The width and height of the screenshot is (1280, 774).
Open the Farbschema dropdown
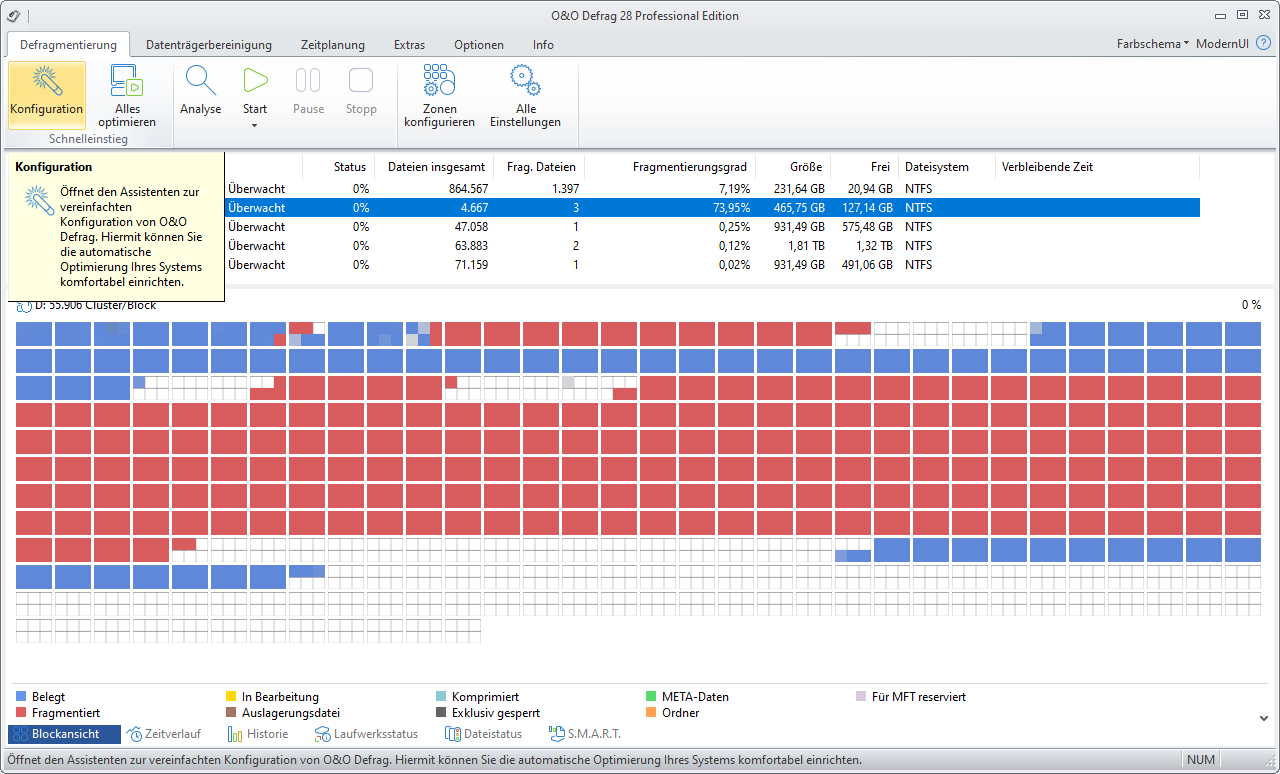coord(1152,44)
